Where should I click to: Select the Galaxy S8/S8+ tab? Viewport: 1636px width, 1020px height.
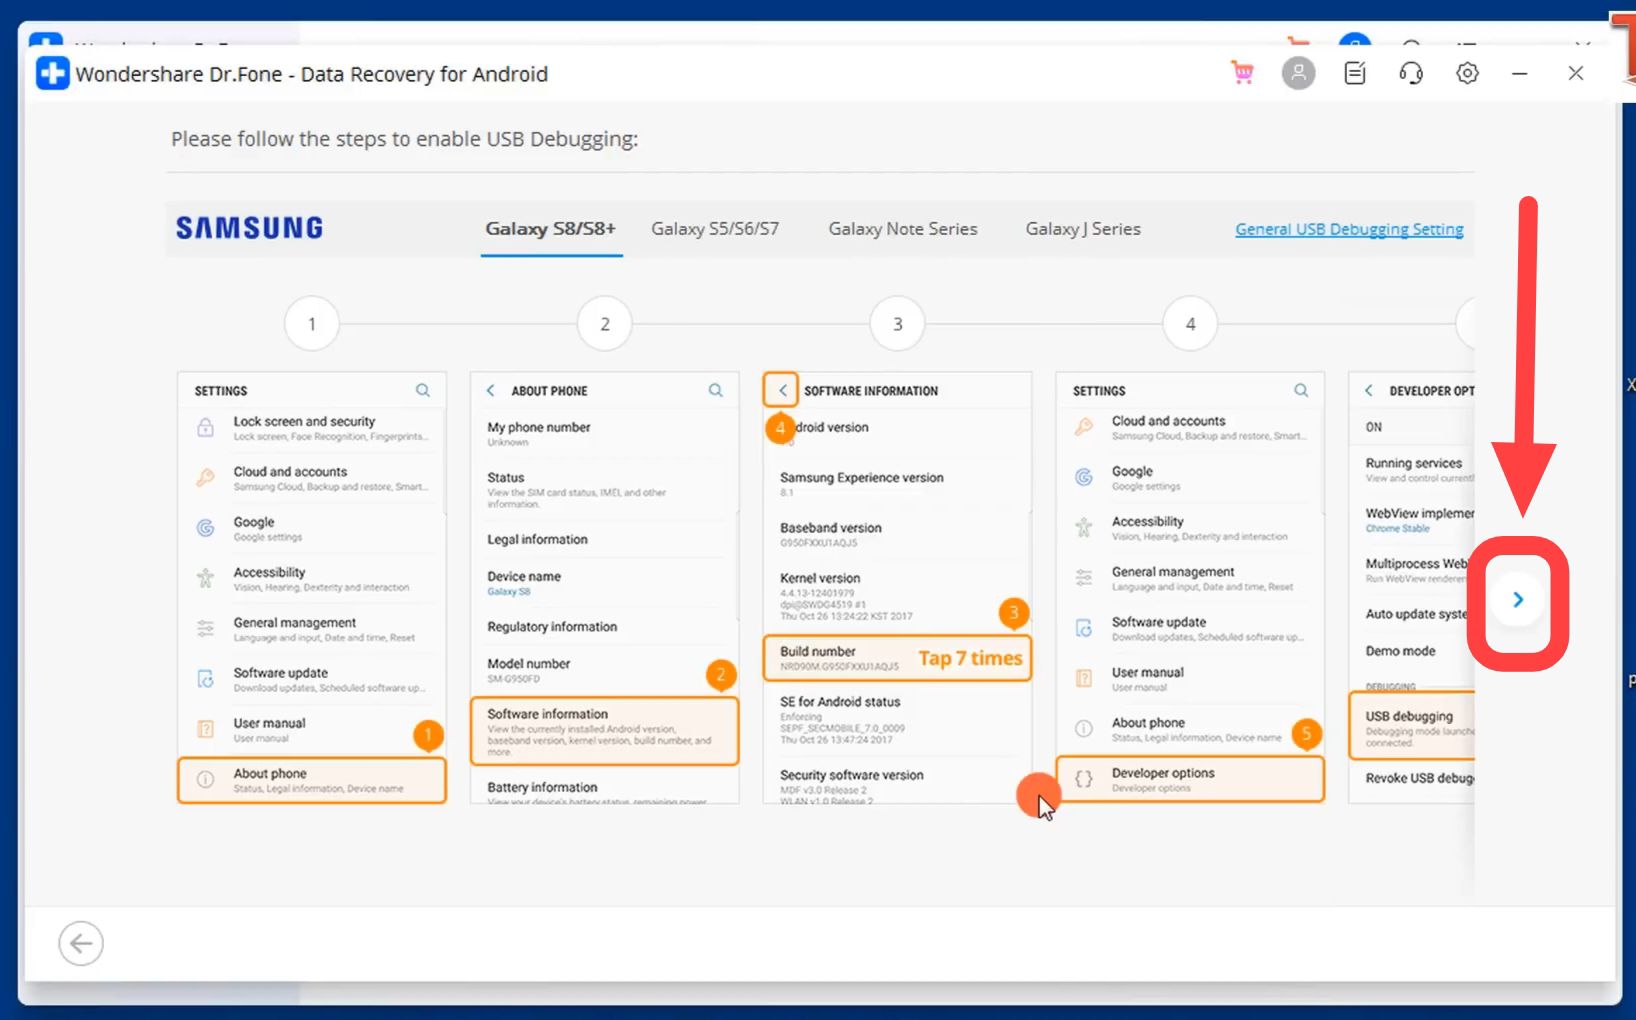[x=551, y=229]
